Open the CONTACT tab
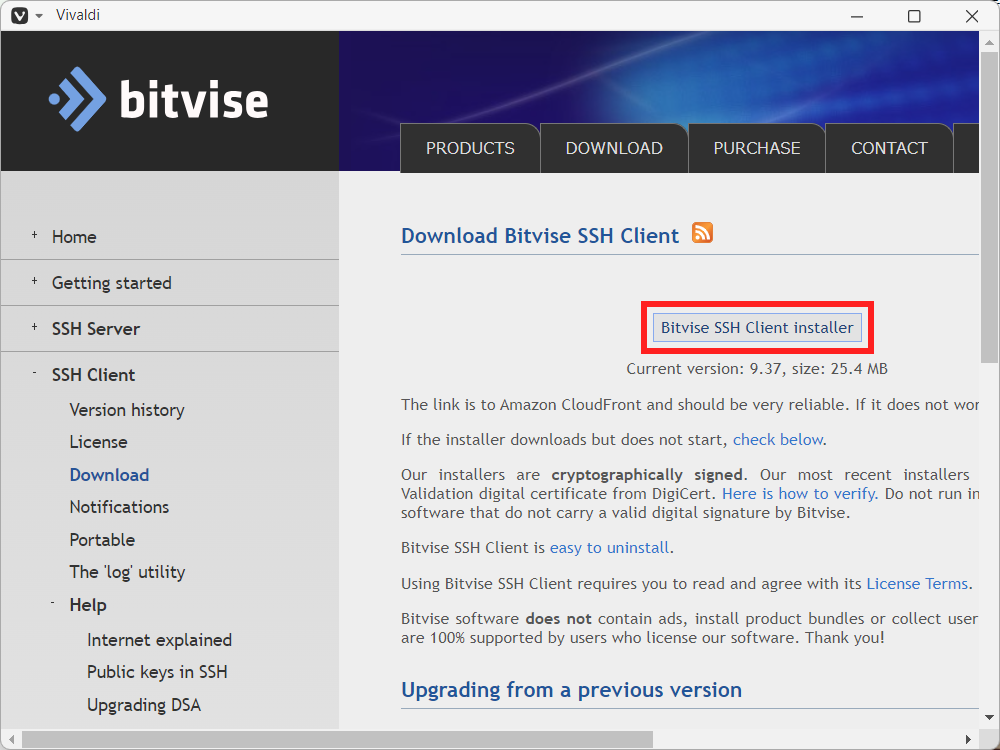Screen dimensions: 1000x750 coord(889,148)
